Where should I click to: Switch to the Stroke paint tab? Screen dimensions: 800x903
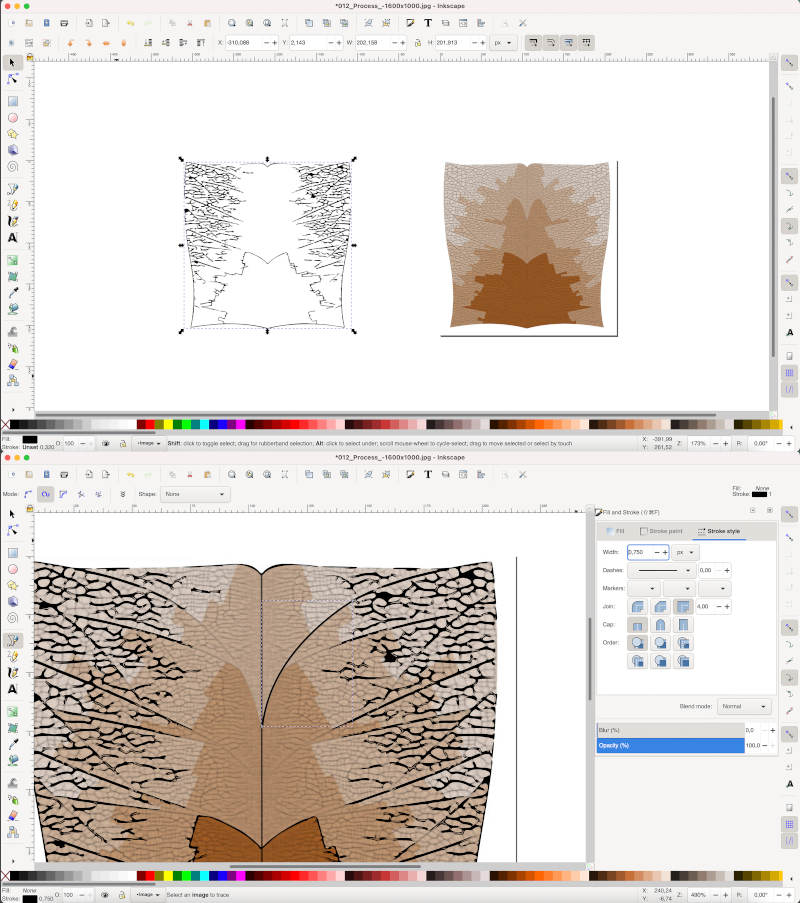coord(661,531)
